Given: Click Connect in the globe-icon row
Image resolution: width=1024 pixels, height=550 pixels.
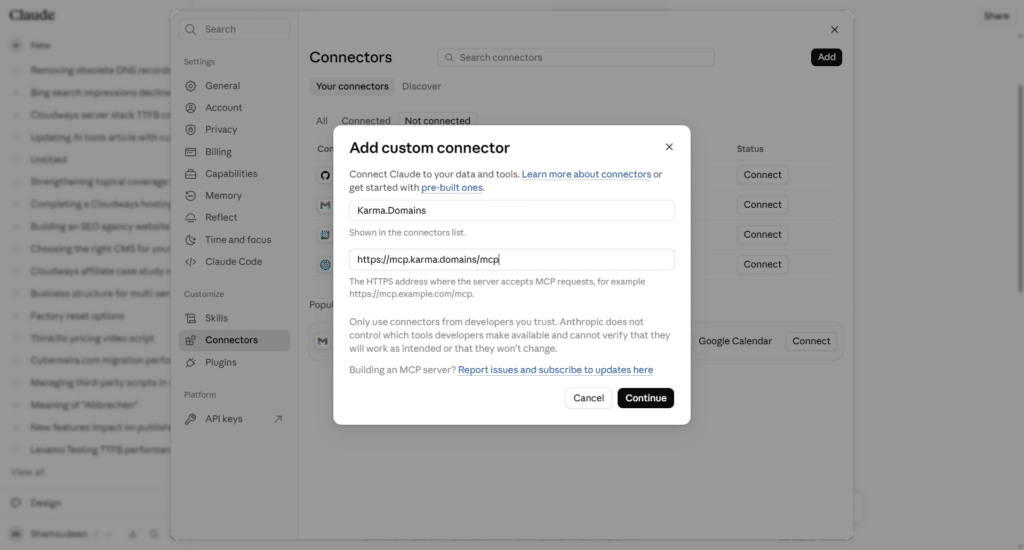Looking at the screenshot, I should tap(762, 265).
